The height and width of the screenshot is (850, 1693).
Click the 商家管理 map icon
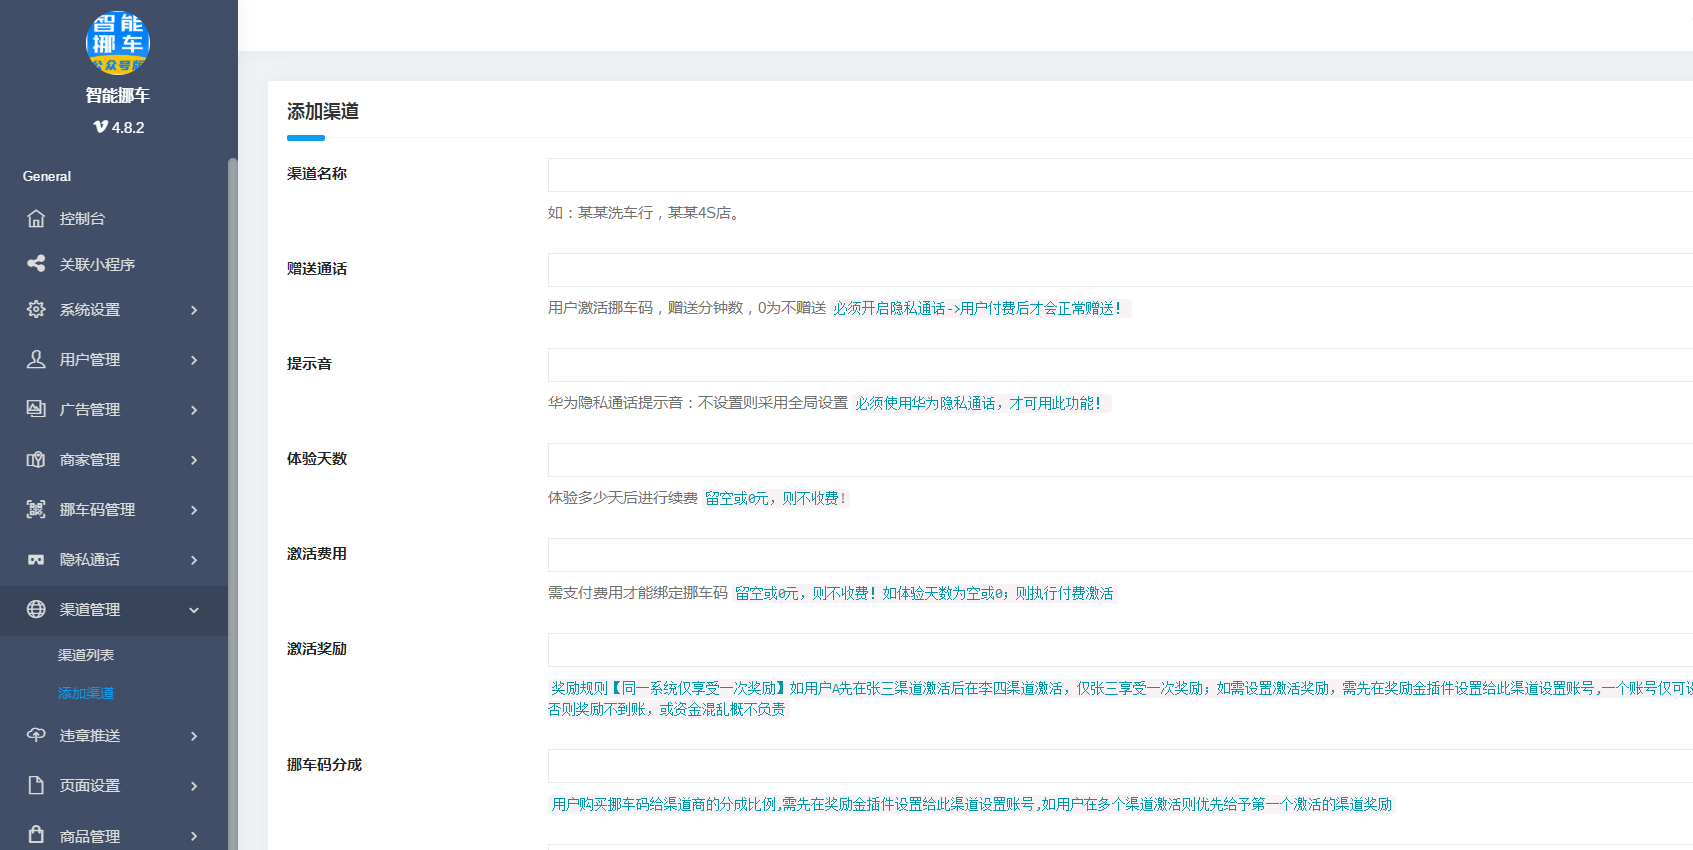tap(36, 459)
